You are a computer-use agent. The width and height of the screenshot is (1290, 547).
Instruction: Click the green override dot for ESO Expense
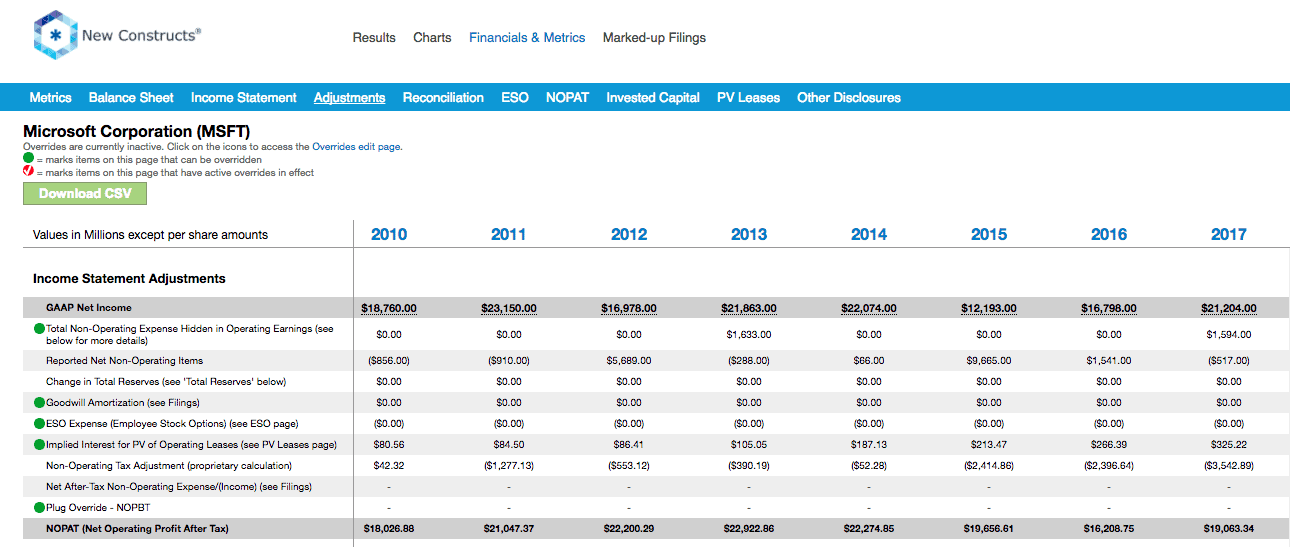click(40, 423)
